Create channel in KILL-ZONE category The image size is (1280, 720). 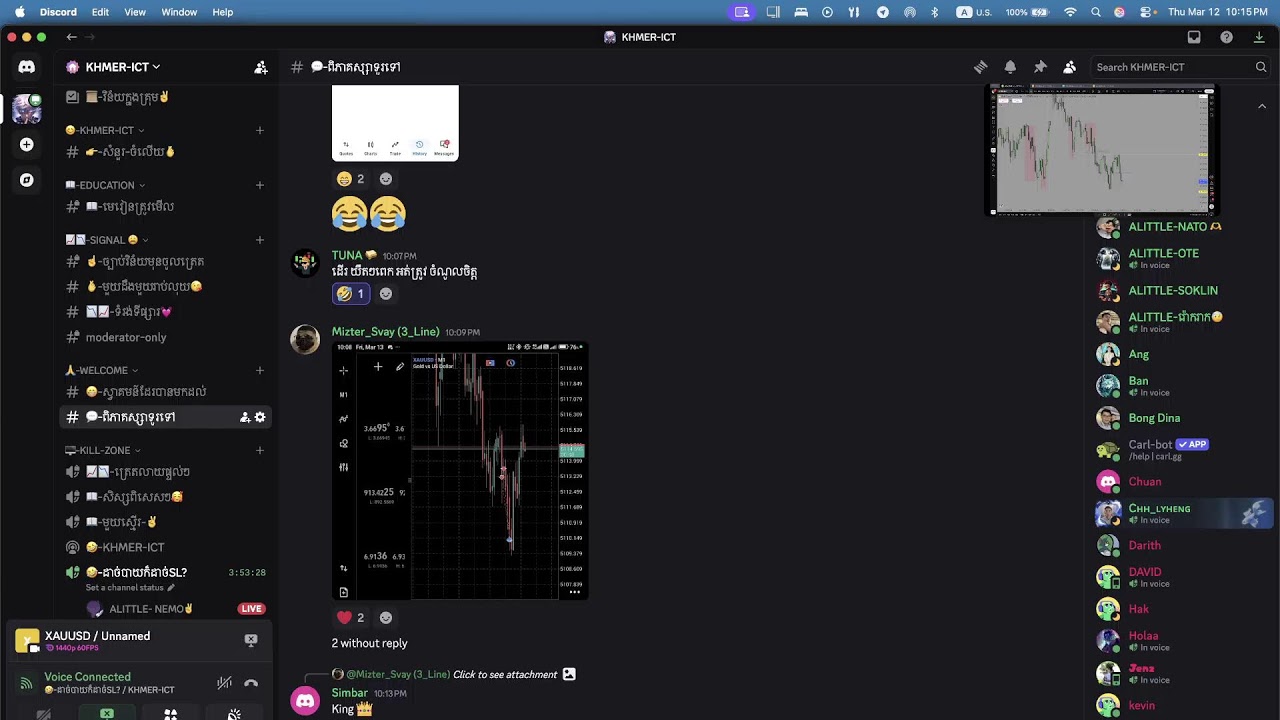click(x=260, y=450)
